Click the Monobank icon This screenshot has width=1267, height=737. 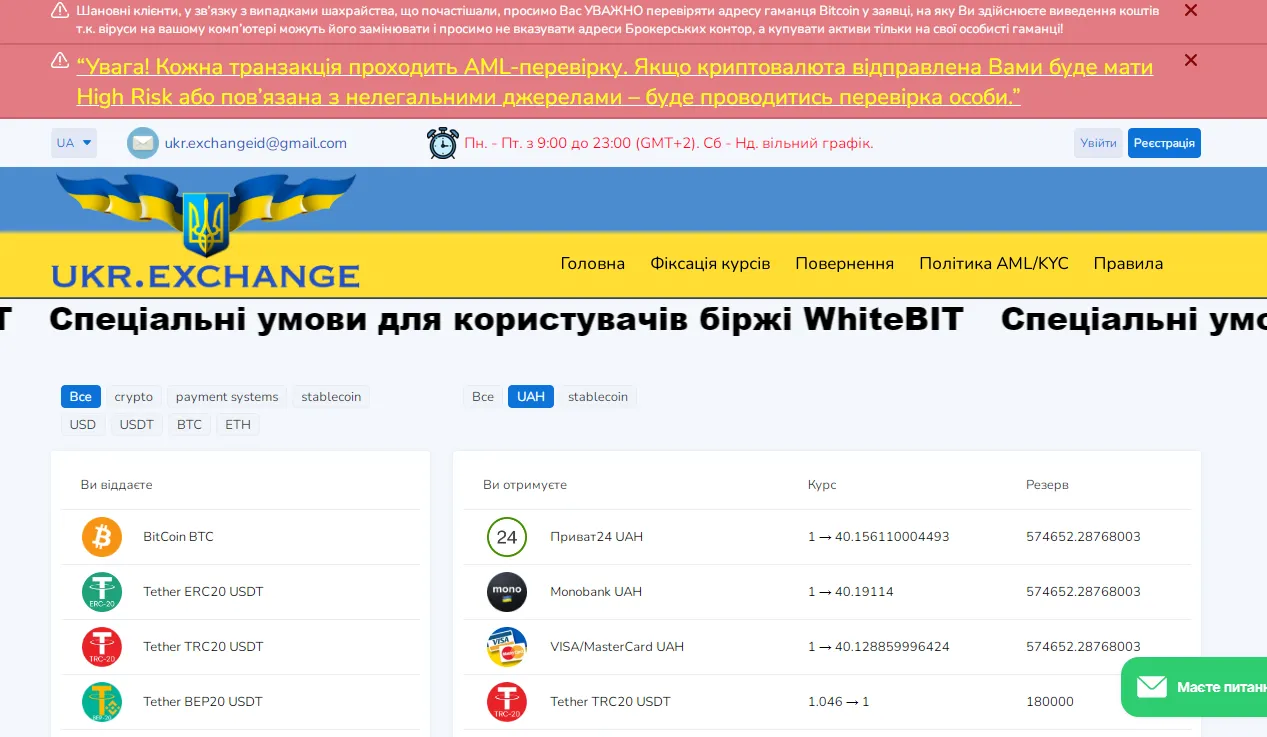[507, 592]
